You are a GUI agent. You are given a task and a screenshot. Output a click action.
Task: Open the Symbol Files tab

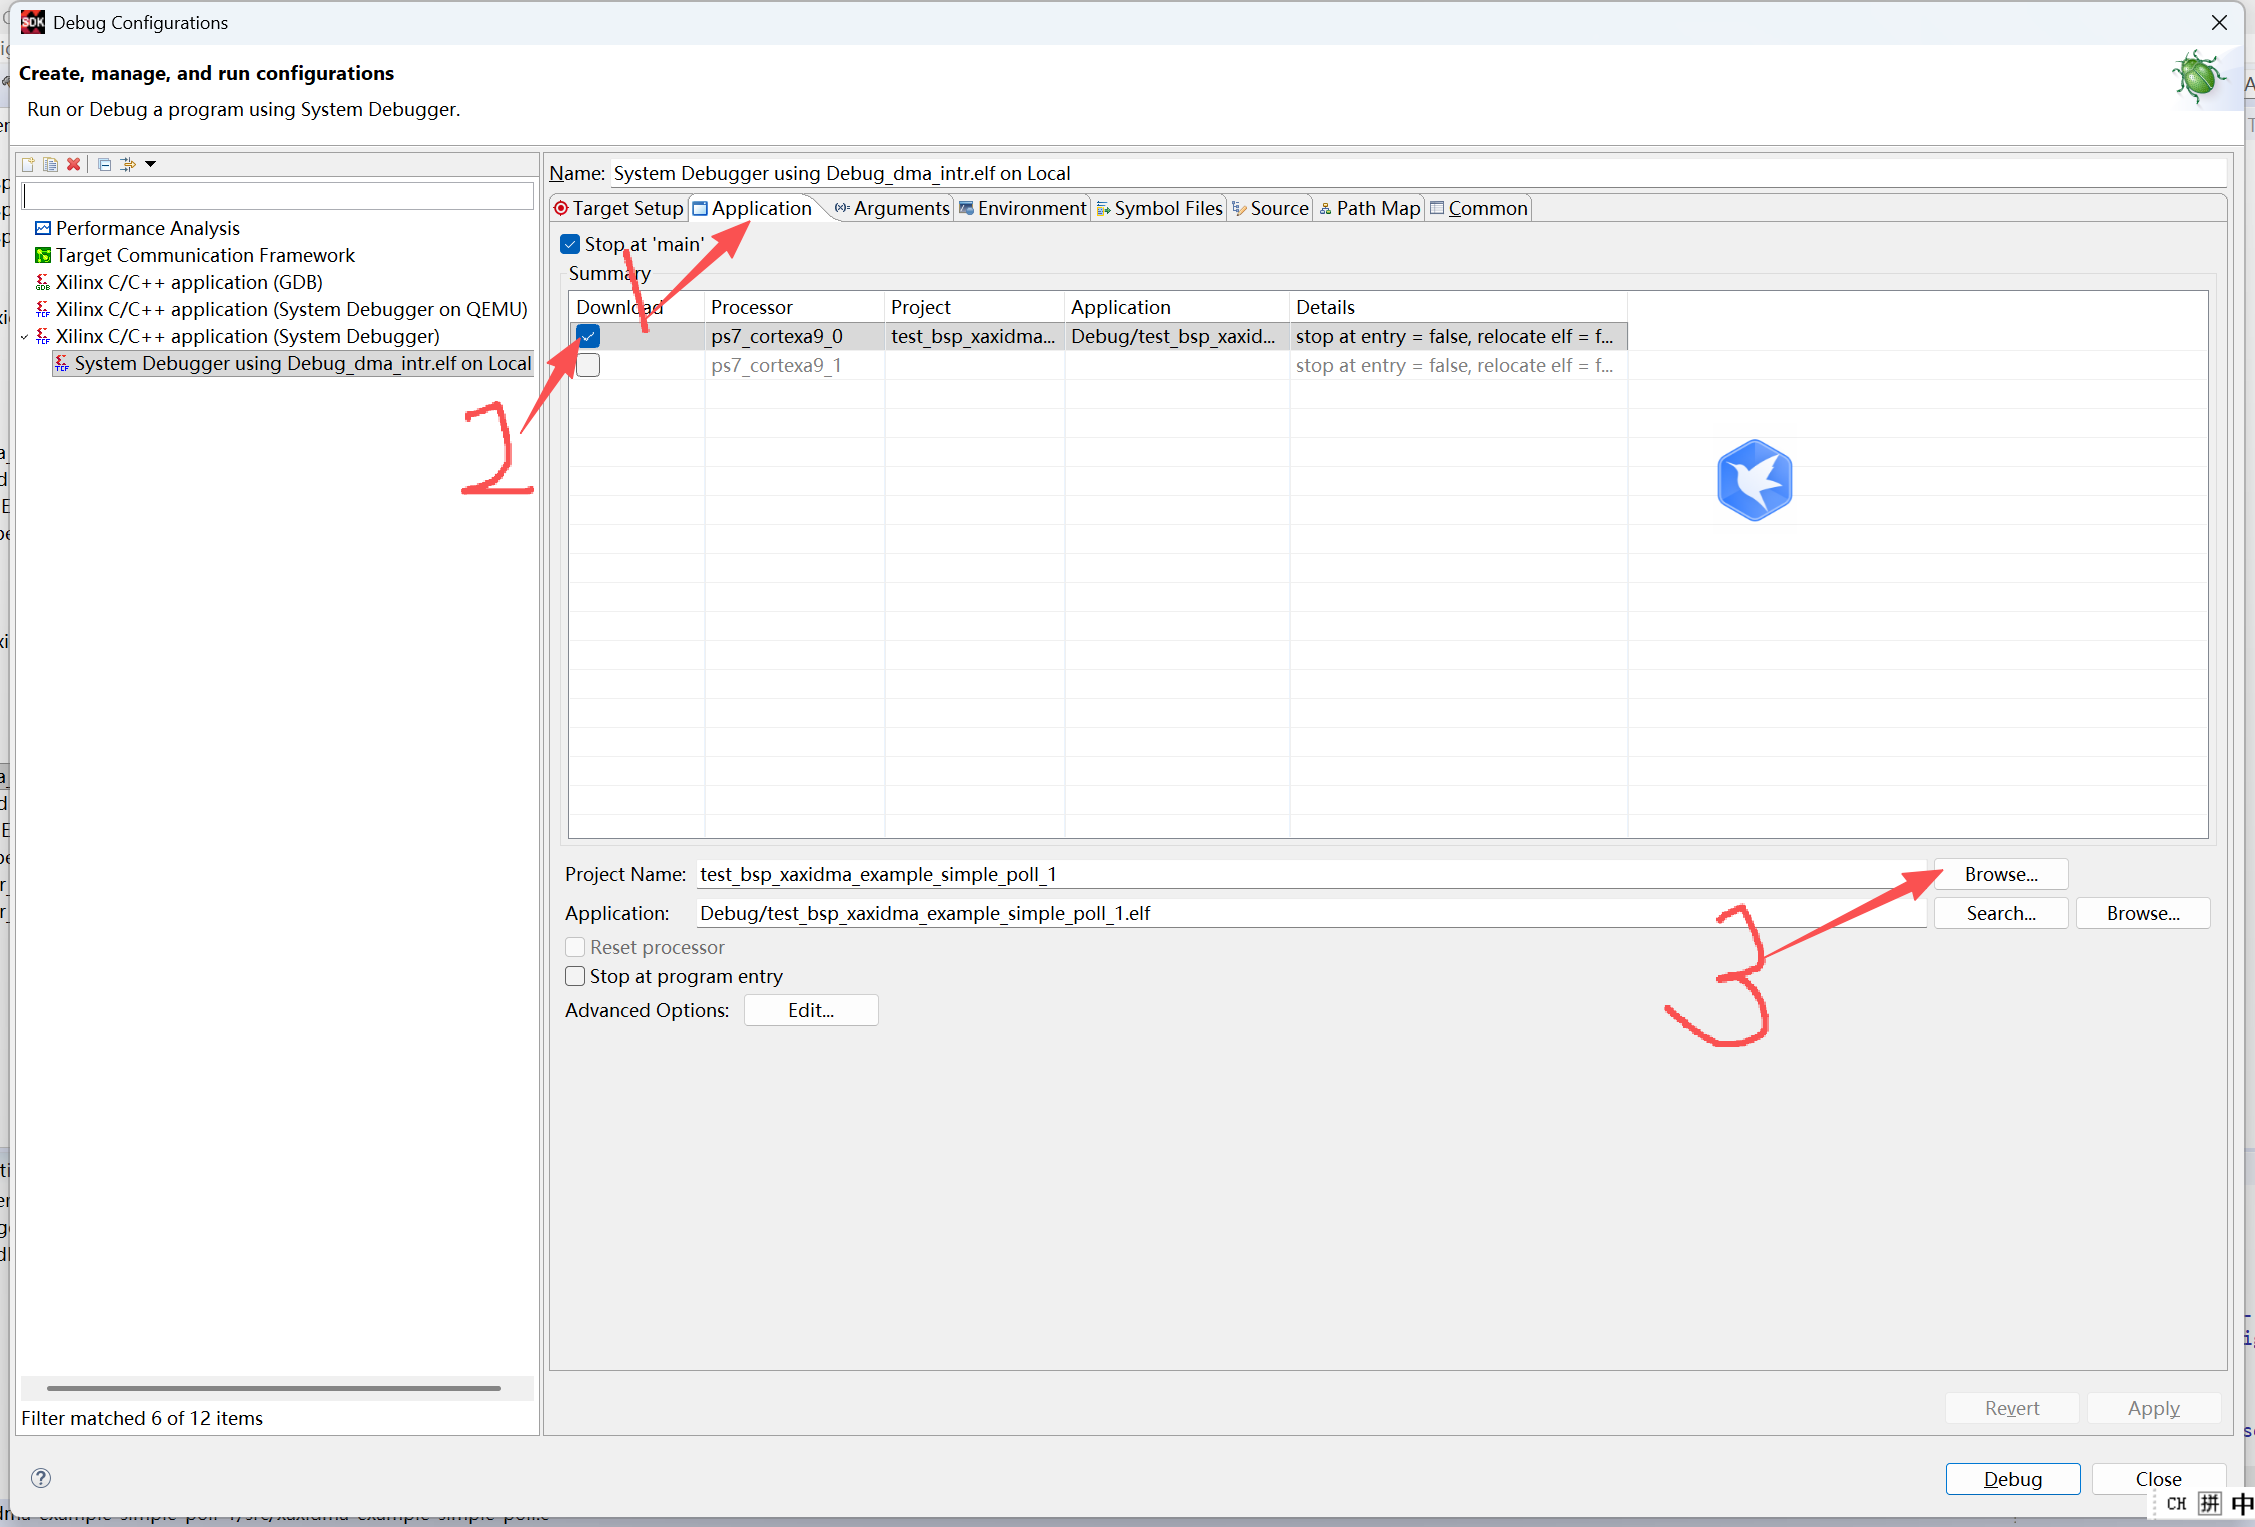click(1160, 208)
